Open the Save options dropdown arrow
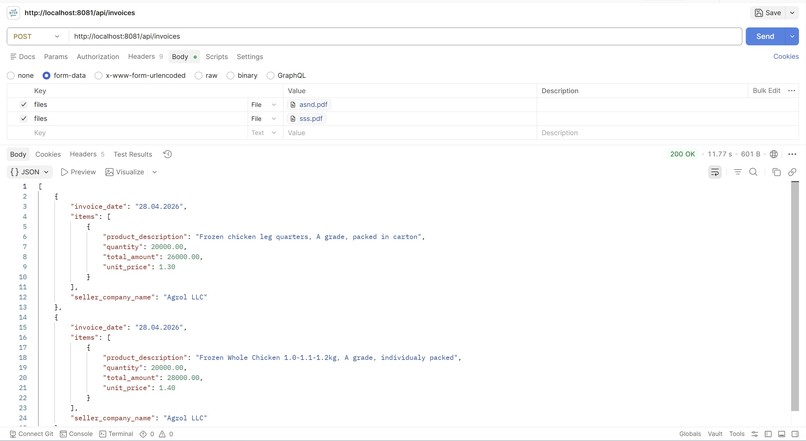806x441 pixels. [792, 13]
